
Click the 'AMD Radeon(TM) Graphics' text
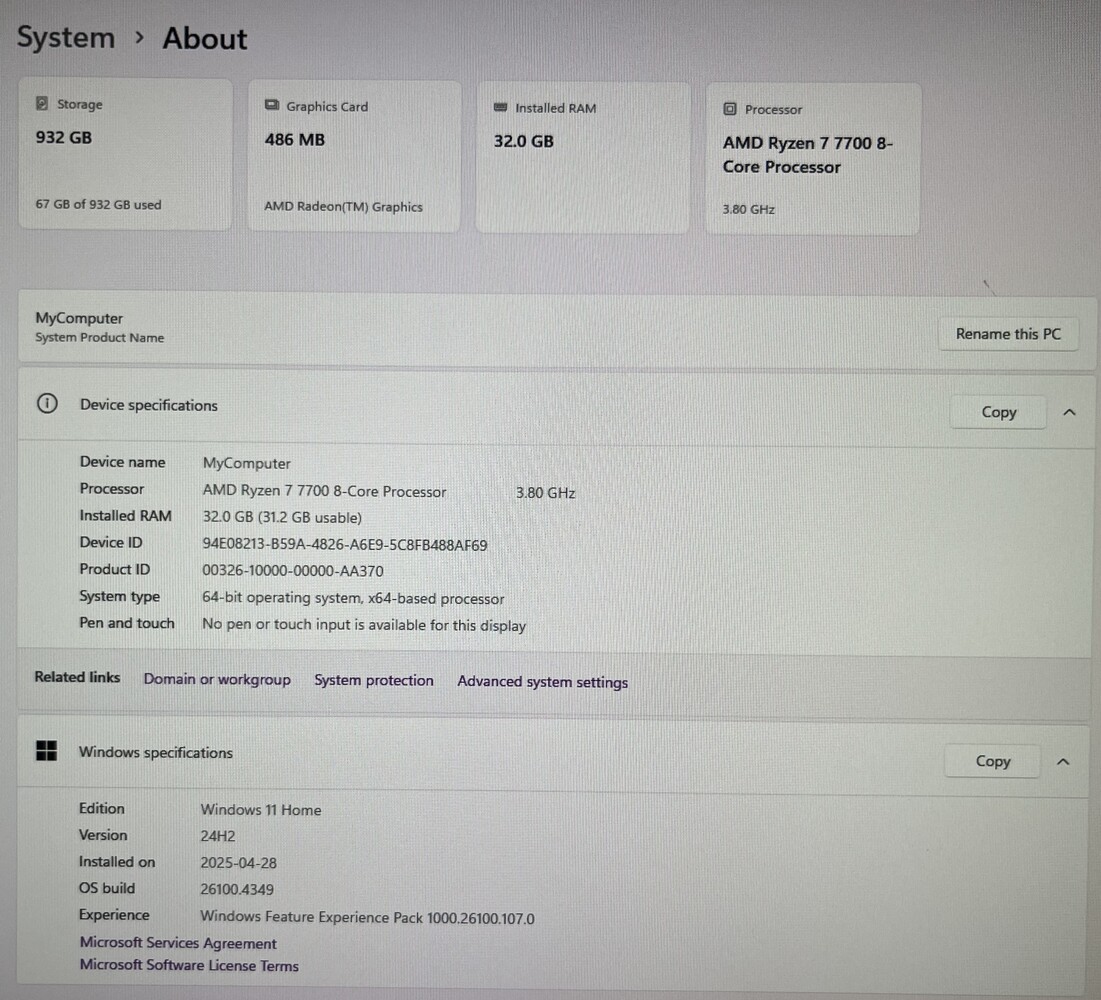click(343, 206)
